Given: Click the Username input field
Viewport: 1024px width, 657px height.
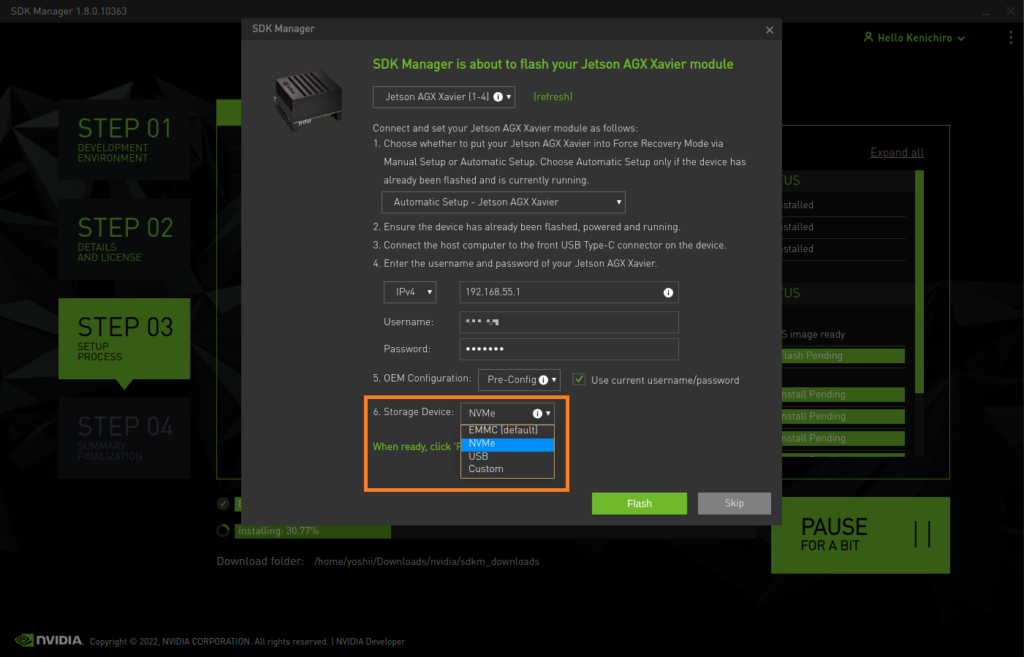Looking at the screenshot, I should pyautogui.click(x=569, y=322).
